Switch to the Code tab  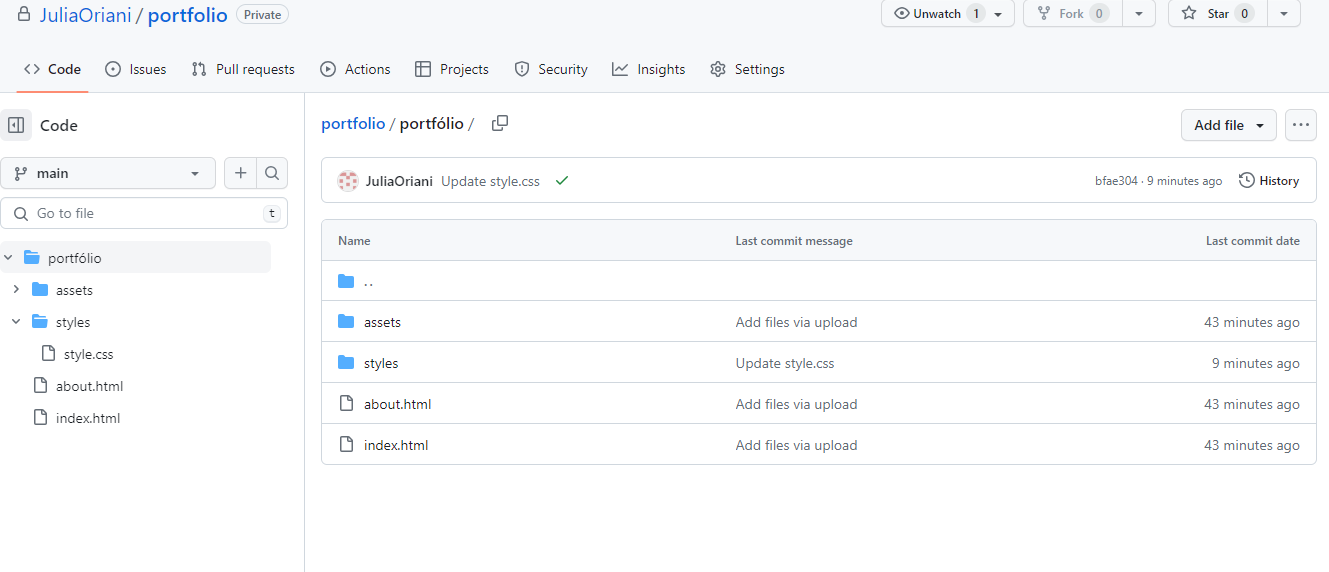click(x=52, y=69)
